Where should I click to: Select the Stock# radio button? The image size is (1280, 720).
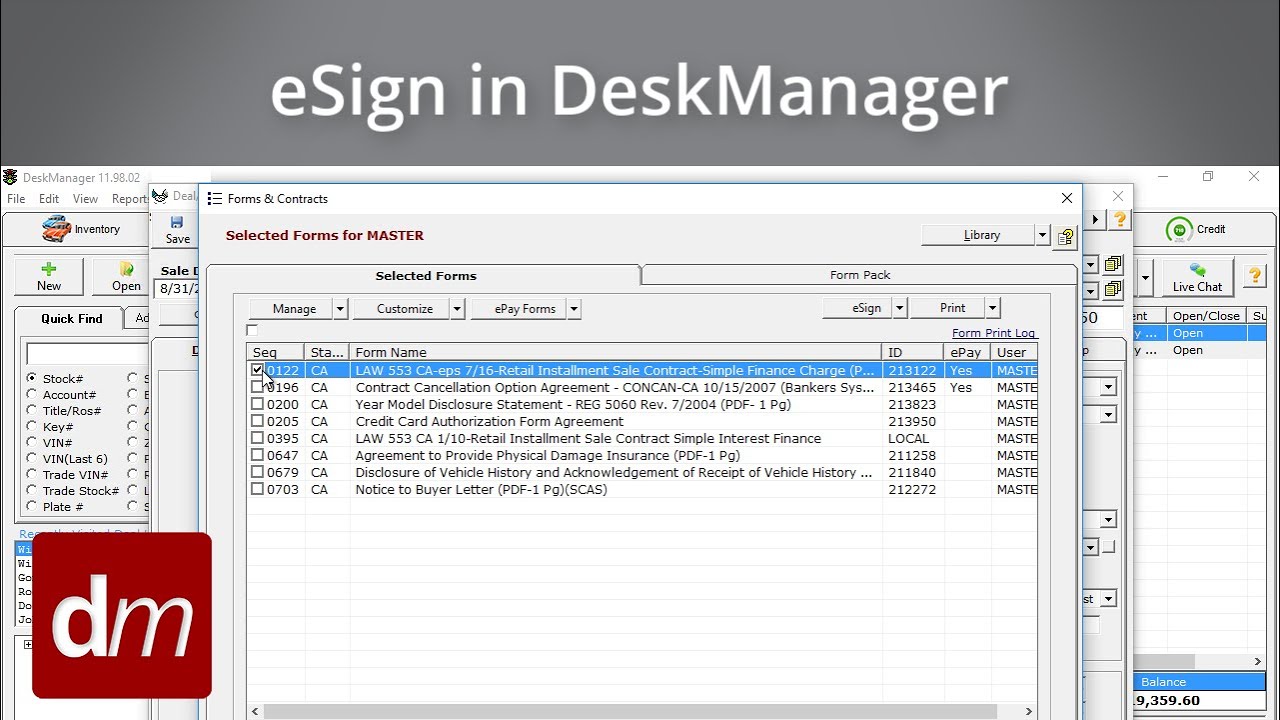tap(32, 378)
